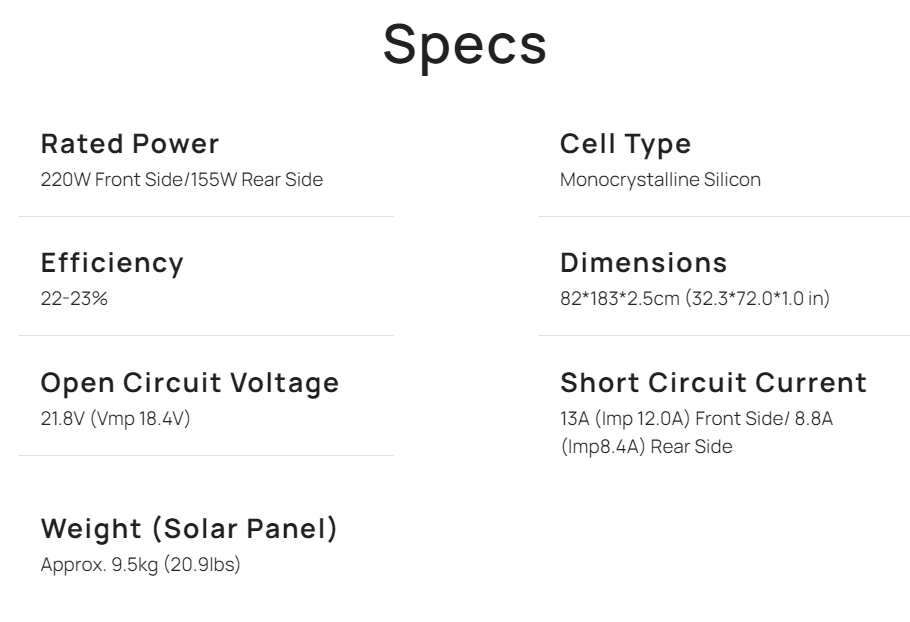Click the 22-23% efficiency value
This screenshot has width=910, height=622.
coord(74,299)
